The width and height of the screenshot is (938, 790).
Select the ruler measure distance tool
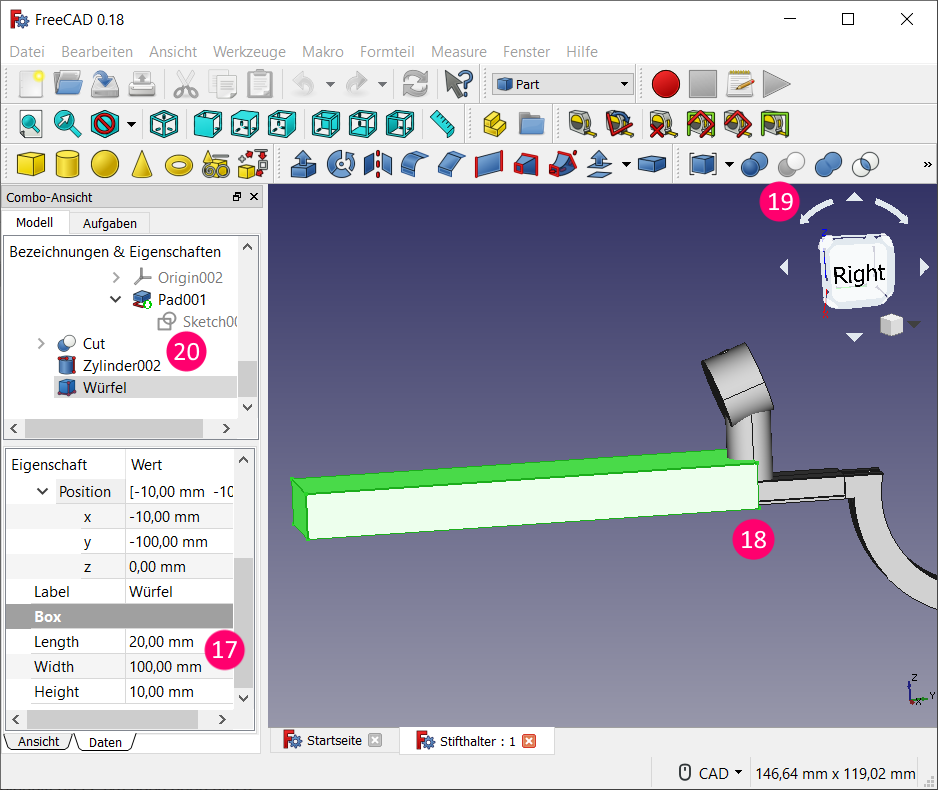click(x=442, y=123)
